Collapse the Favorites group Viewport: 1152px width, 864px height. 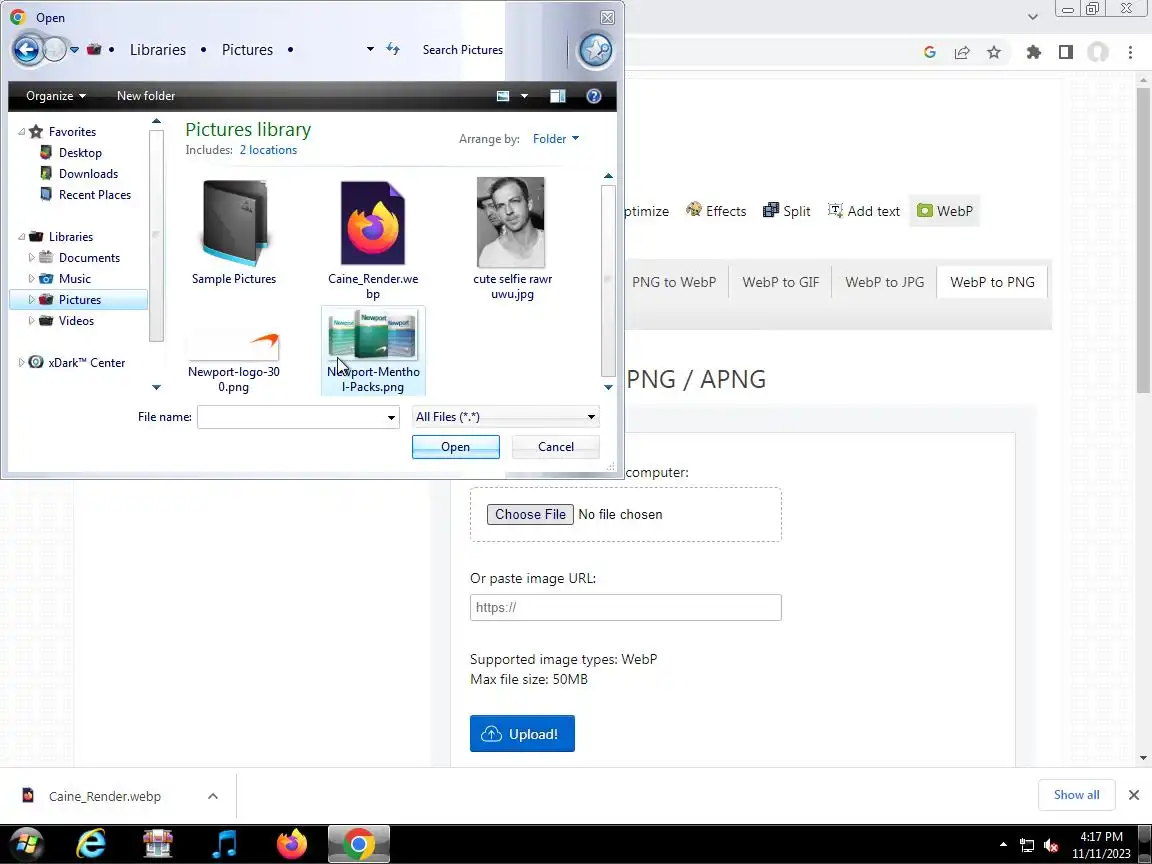click(21, 132)
